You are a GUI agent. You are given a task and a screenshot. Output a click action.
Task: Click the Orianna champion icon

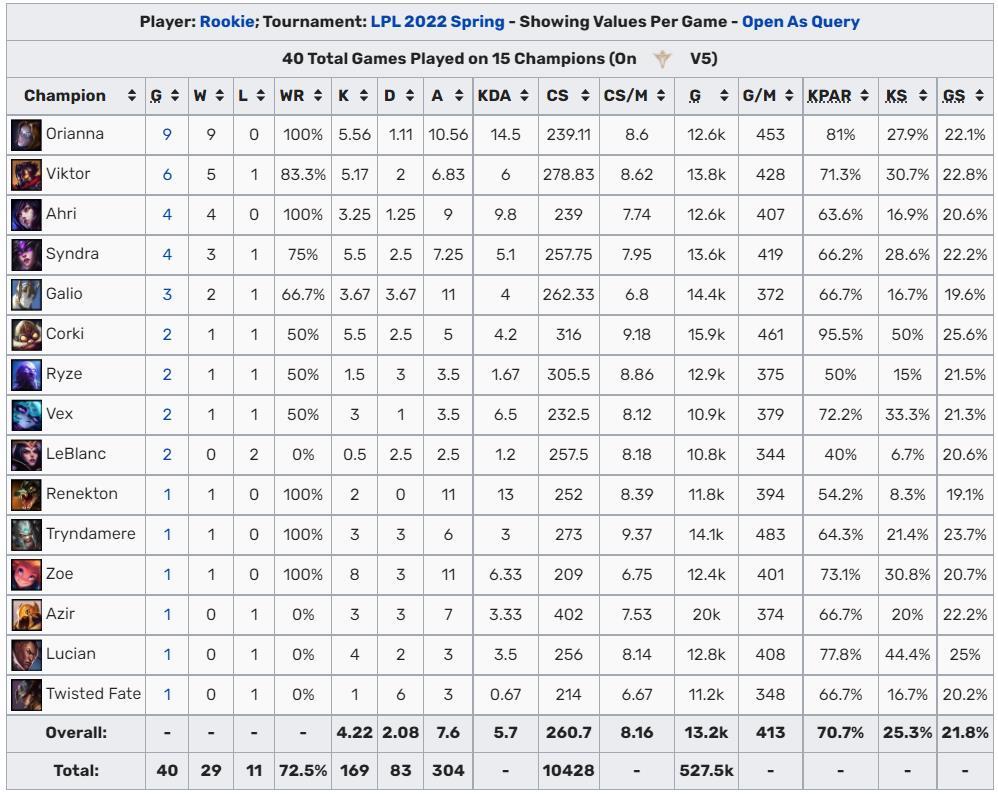click(26, 134)
